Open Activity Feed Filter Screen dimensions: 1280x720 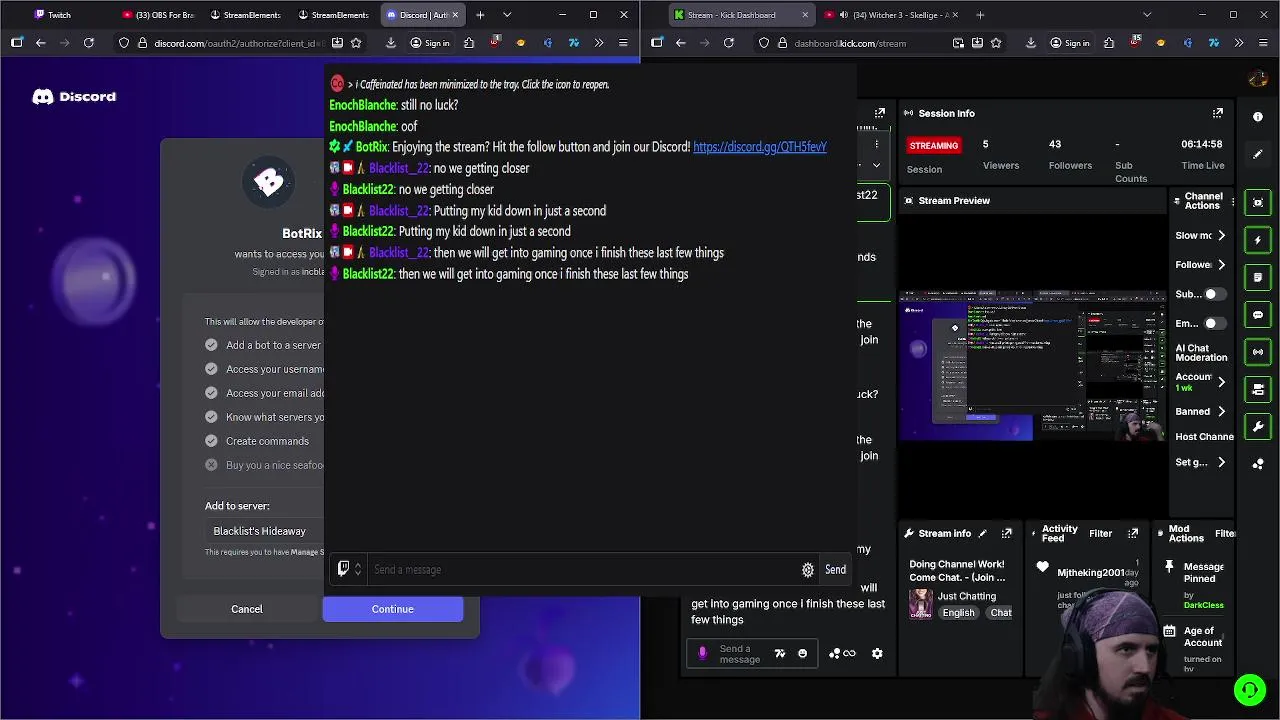(1101, 533)
